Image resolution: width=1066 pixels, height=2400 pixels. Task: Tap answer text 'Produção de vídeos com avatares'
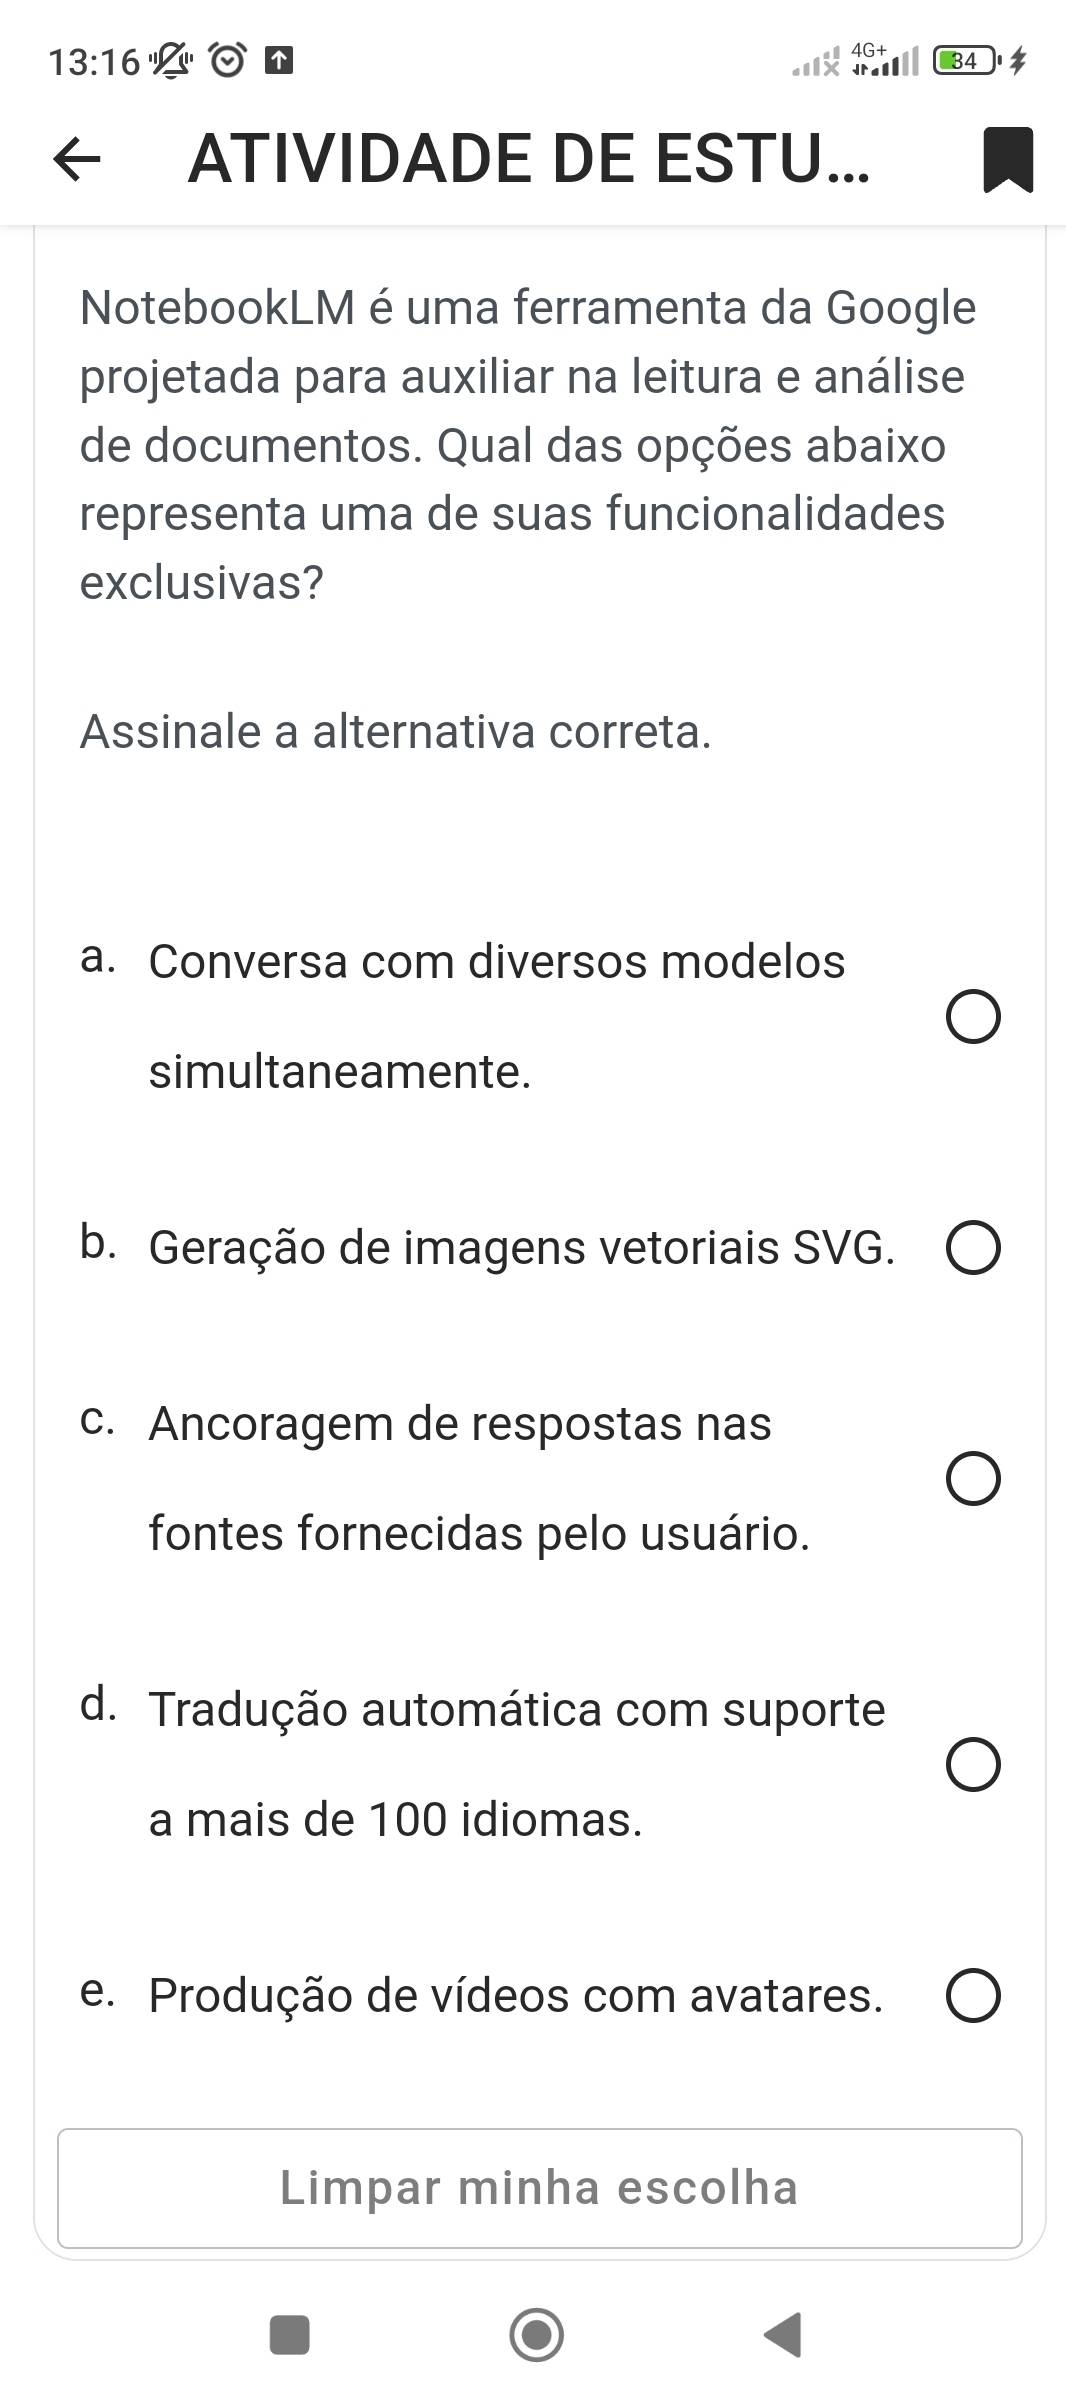tap(516, 1996)
